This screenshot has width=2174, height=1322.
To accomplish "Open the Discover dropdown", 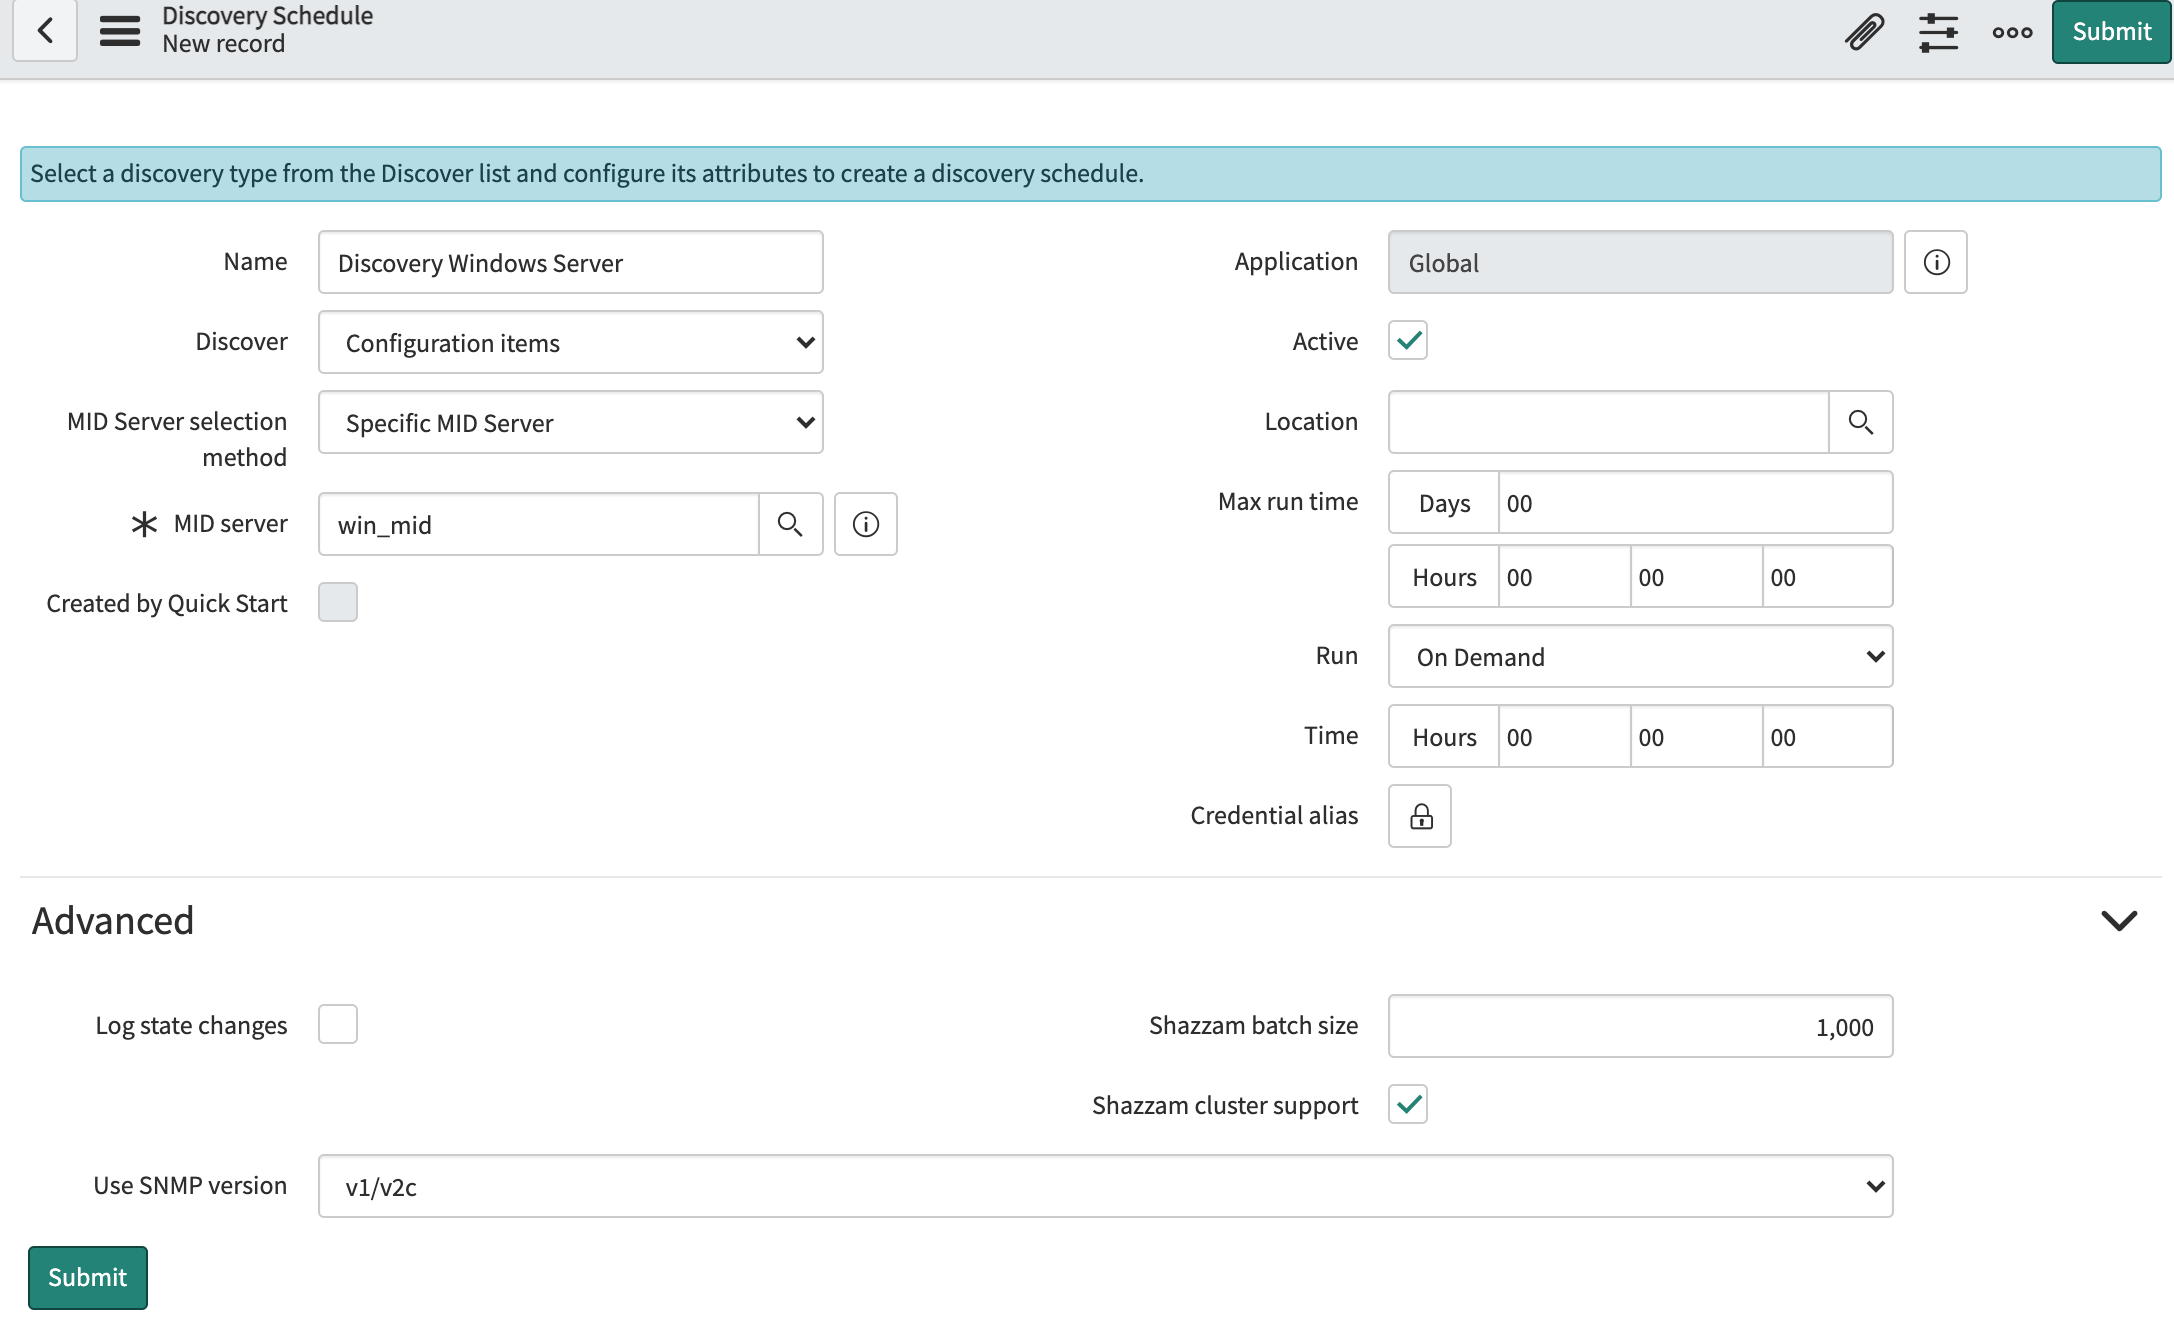I will coord(570,342).
